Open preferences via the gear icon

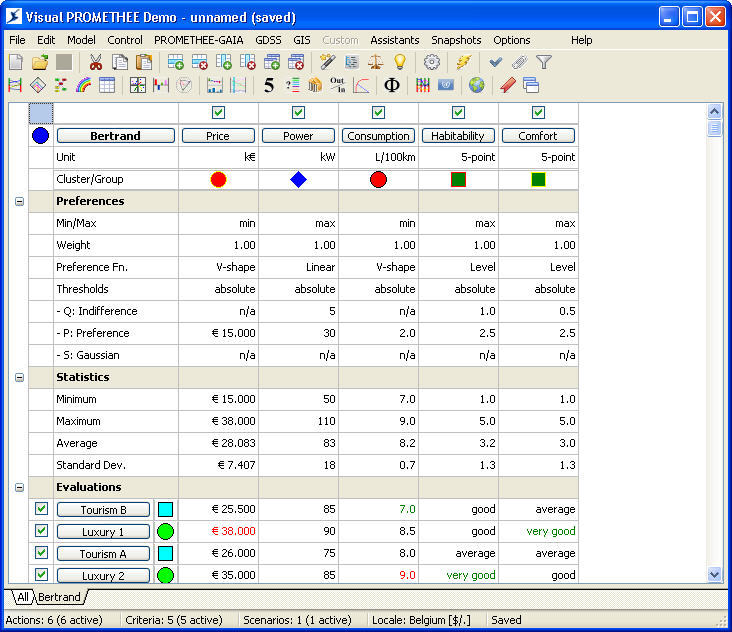432,62
